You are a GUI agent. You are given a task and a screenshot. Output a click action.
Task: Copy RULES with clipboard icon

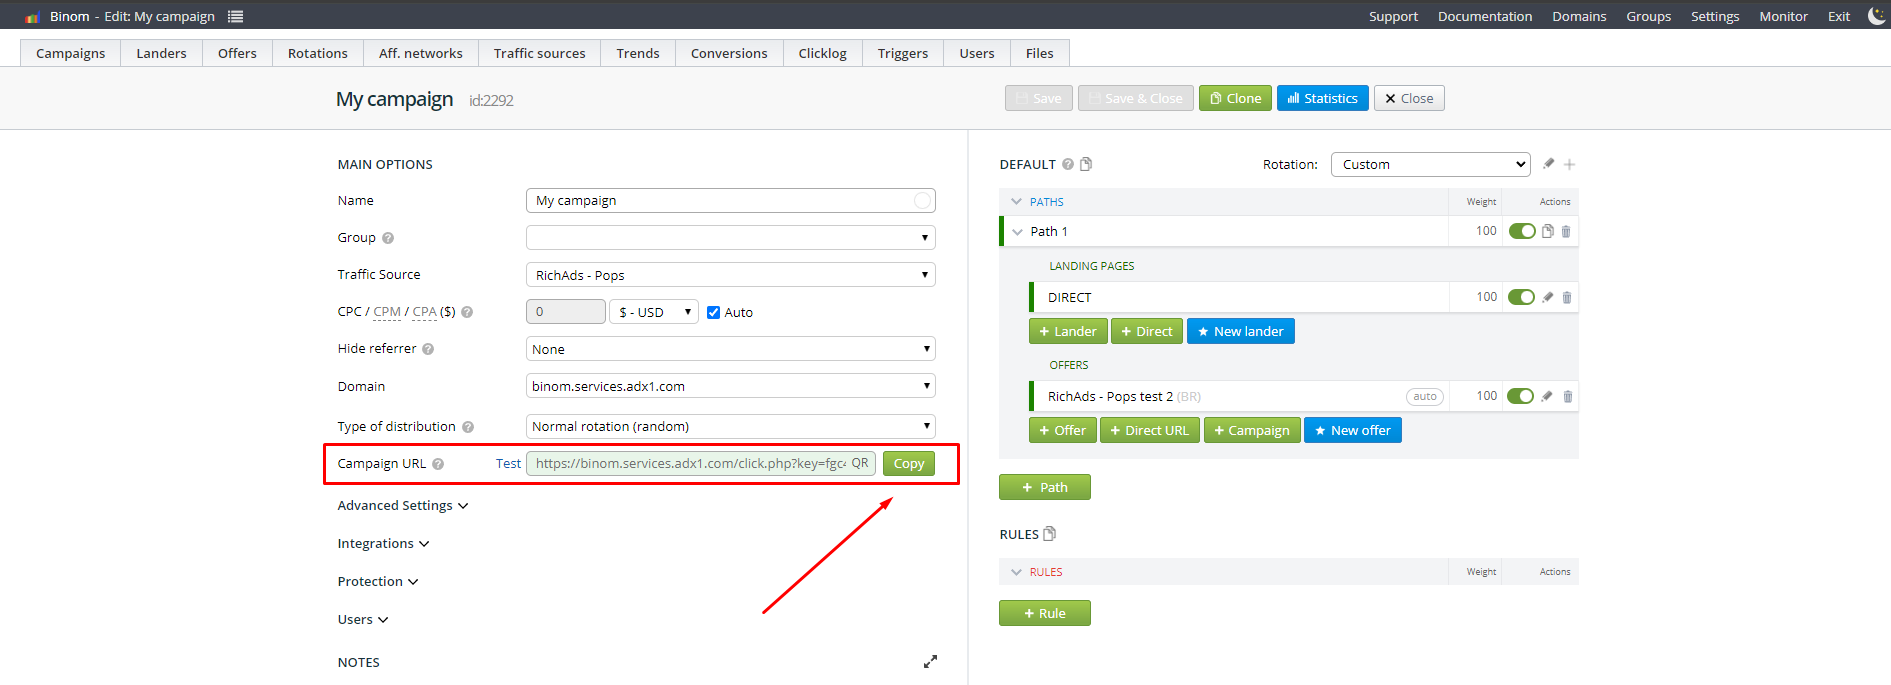coord(1049,534)
